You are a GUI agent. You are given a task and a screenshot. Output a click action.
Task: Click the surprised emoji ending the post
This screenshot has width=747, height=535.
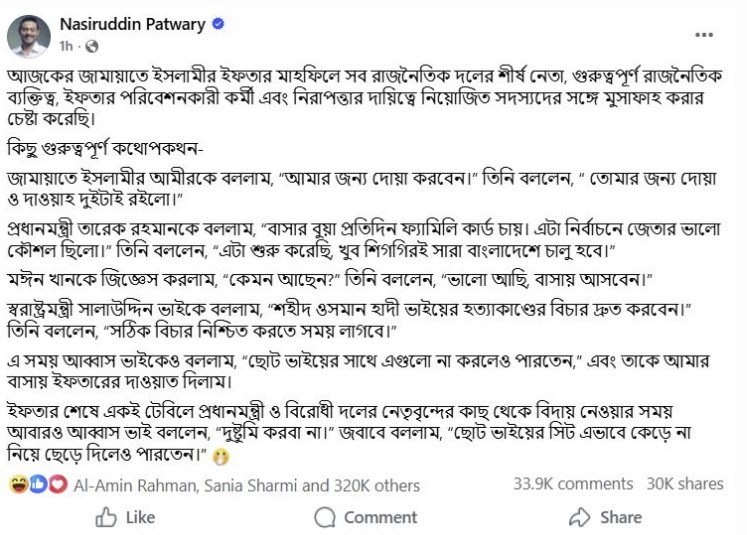[x=222, y=456]
